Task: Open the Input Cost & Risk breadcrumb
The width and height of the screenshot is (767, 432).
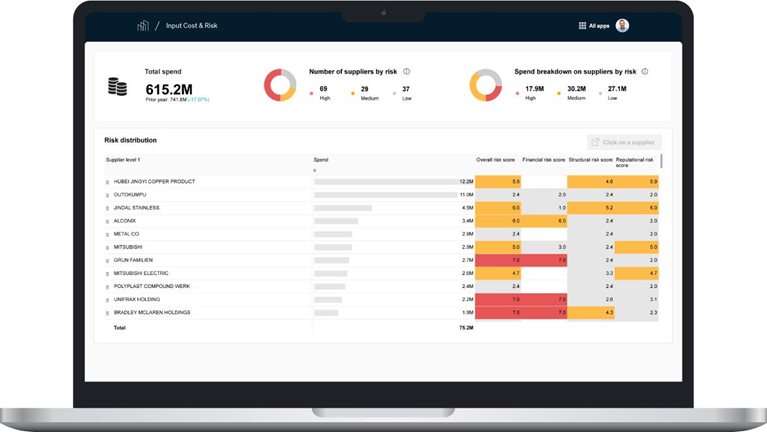Action: point(194,25)
